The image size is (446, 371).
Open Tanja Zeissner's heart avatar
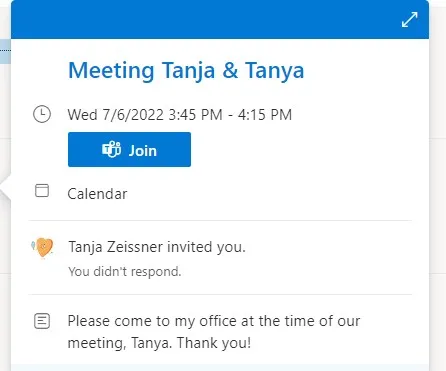(43, 247)
